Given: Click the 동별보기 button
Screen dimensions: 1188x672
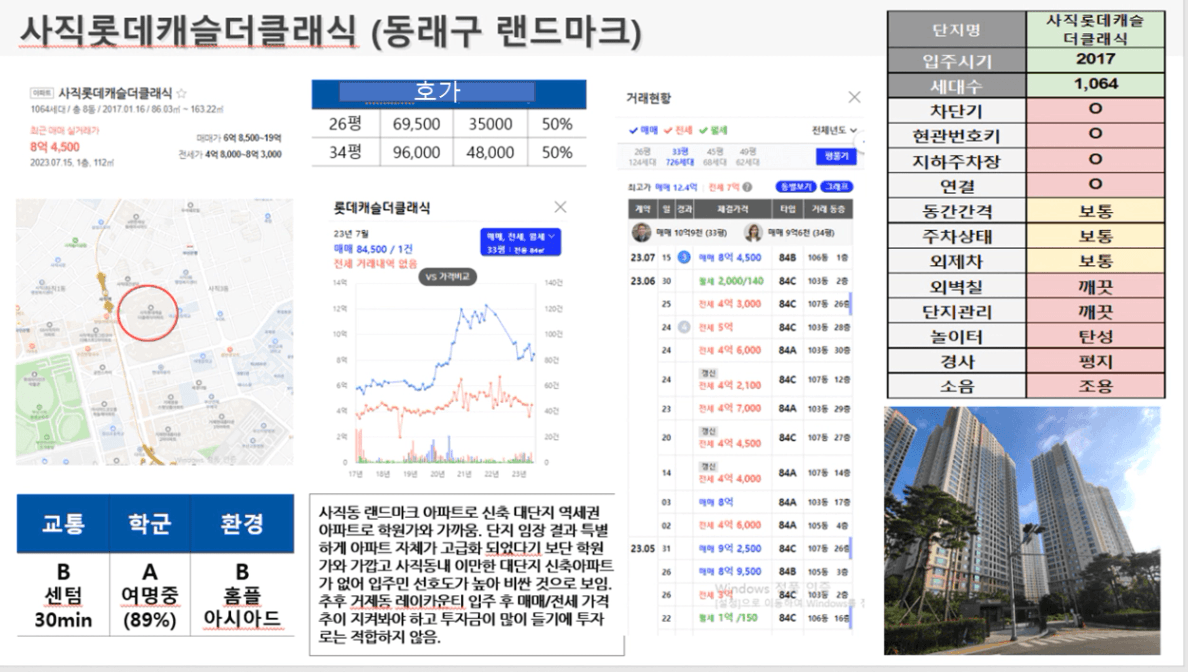Looking at the screenshot, I should pos(795,186).
